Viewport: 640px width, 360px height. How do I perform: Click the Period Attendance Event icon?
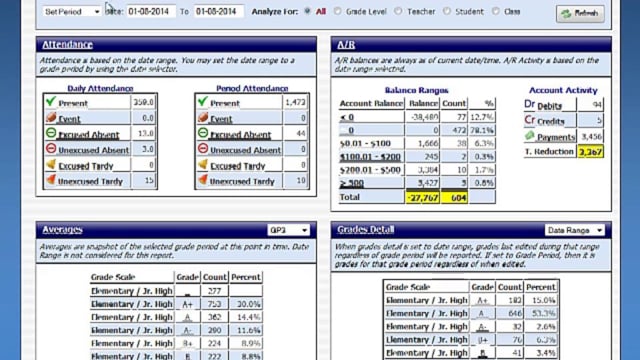[203, 118]
